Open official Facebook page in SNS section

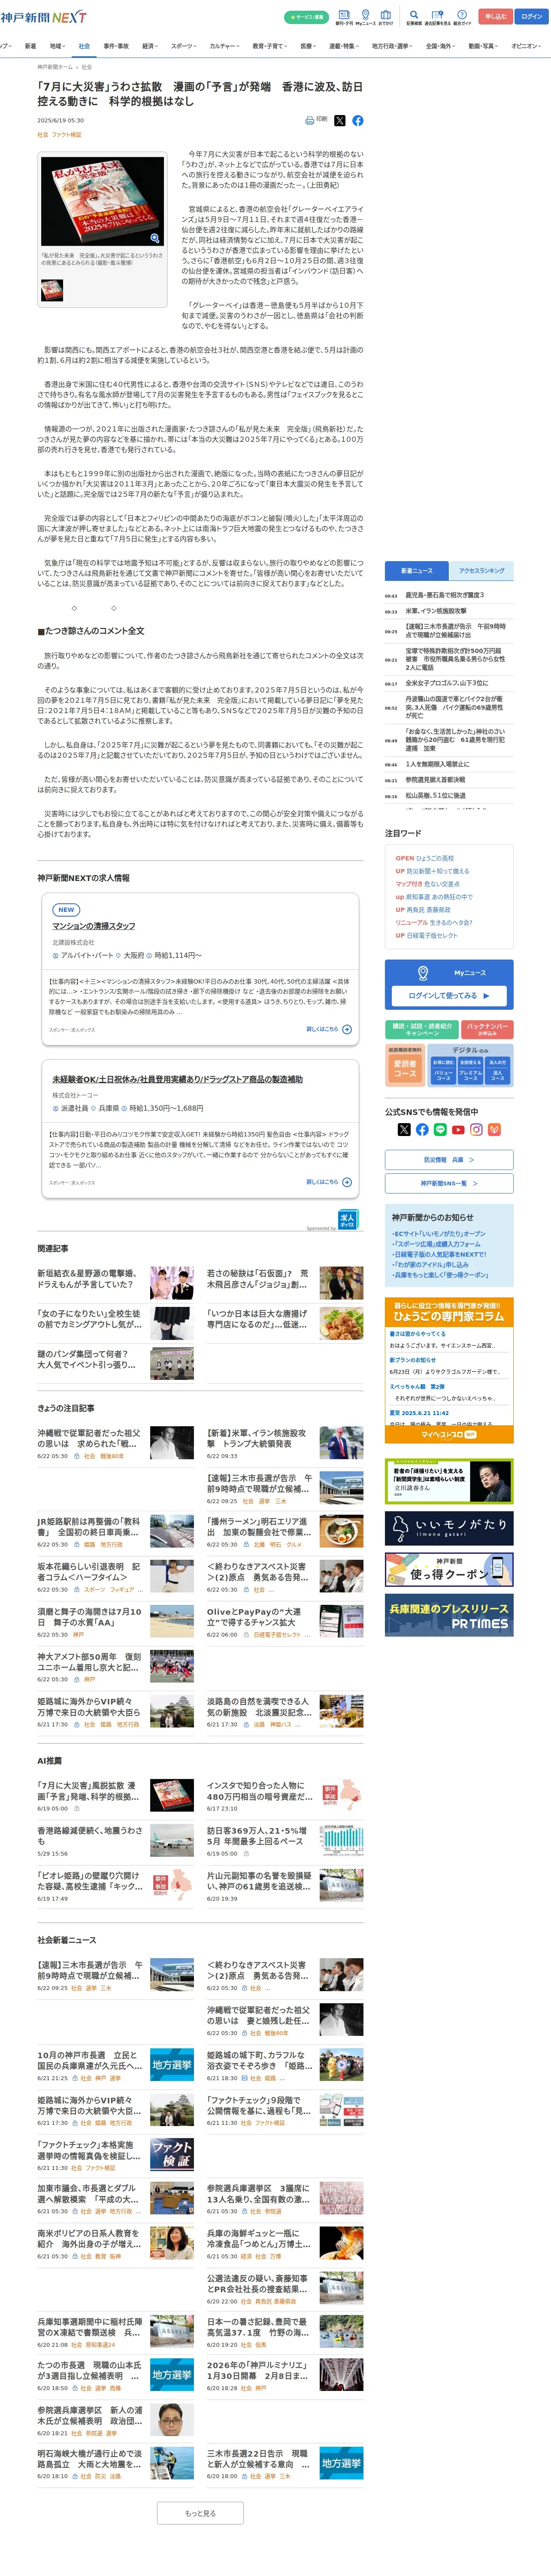coord(422,1129)
